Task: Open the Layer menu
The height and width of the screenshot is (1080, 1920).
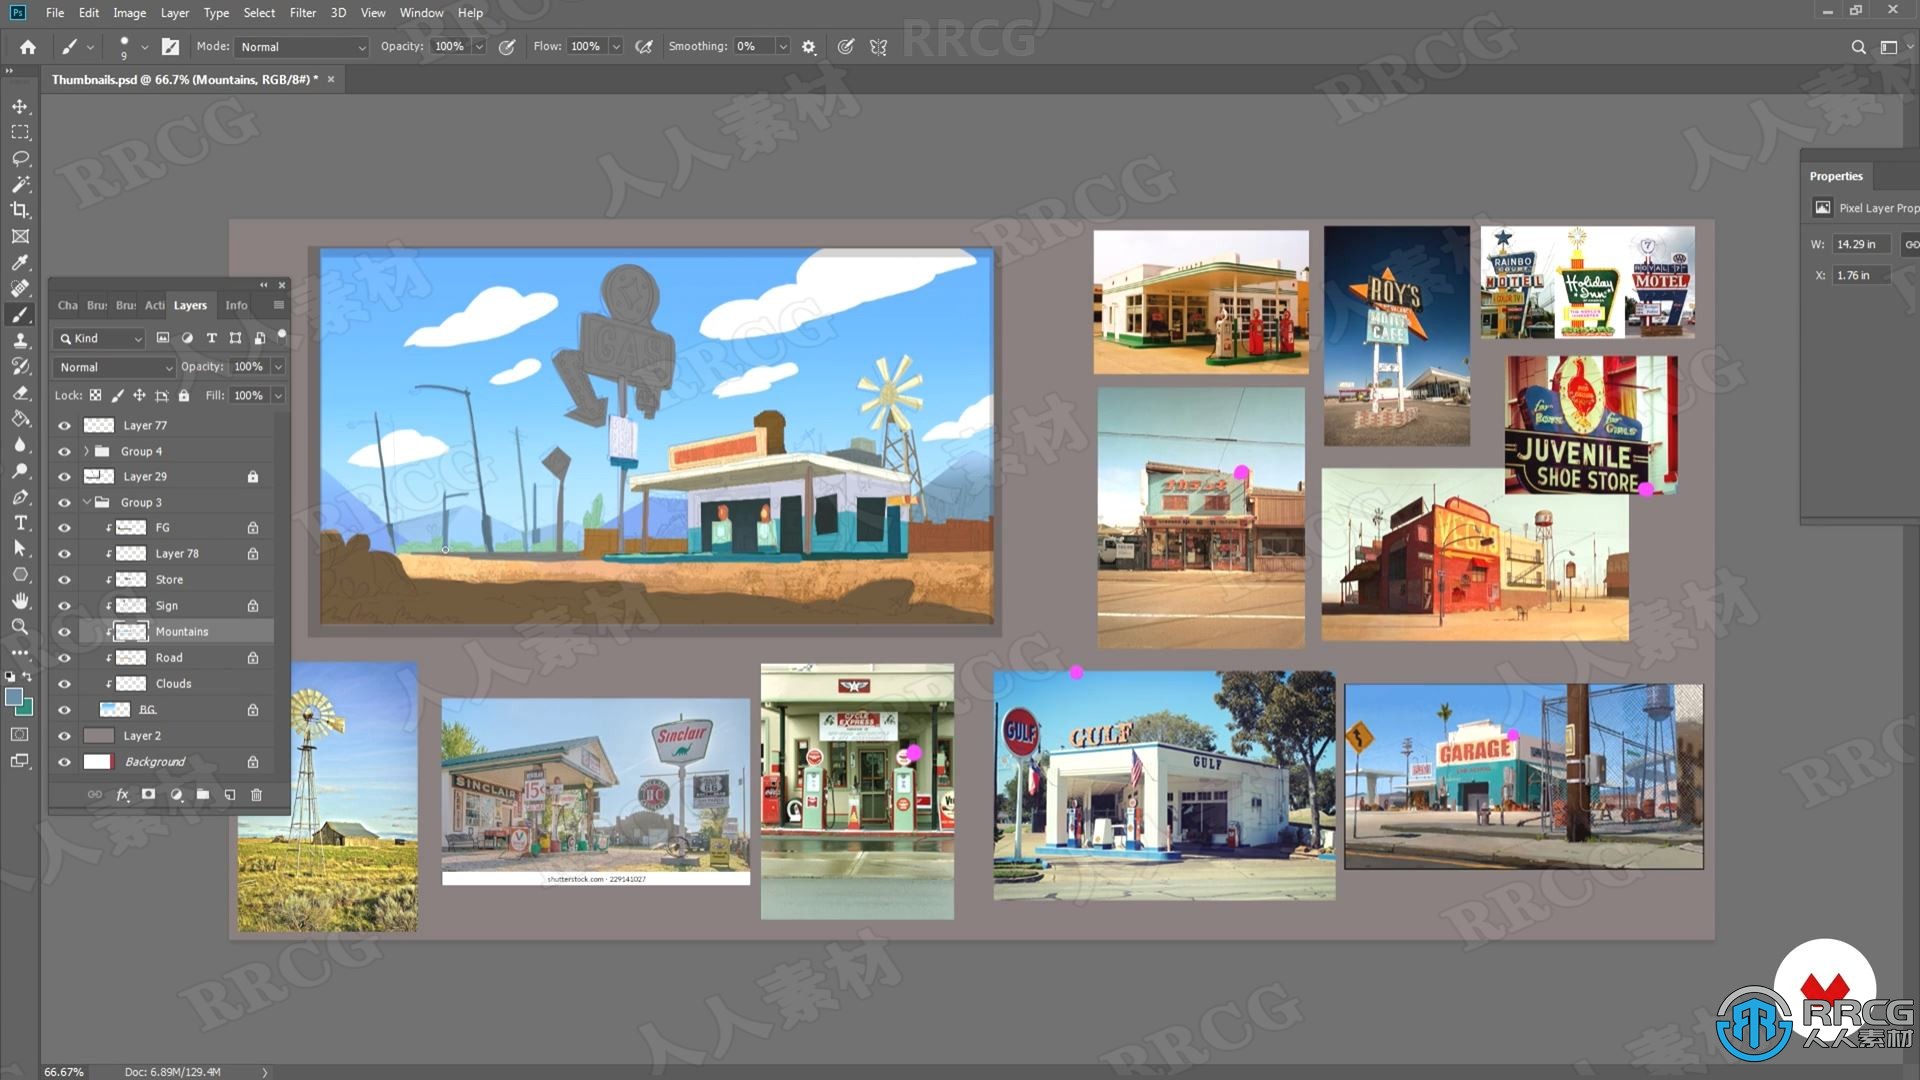Action: click(x=174, y=12)
